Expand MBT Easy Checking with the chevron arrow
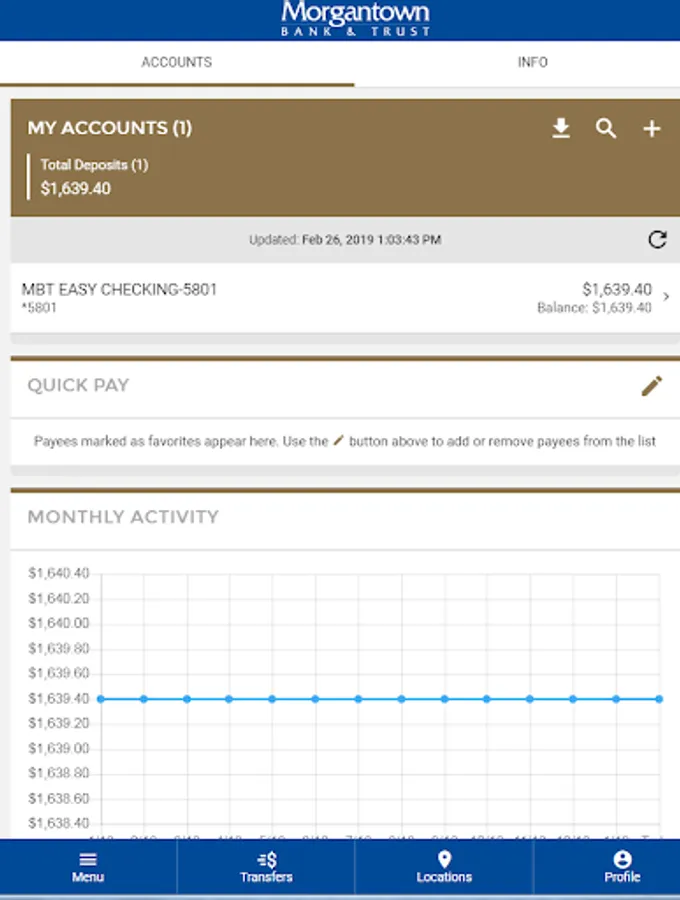The image size is (680, 900). coord(667,297)
